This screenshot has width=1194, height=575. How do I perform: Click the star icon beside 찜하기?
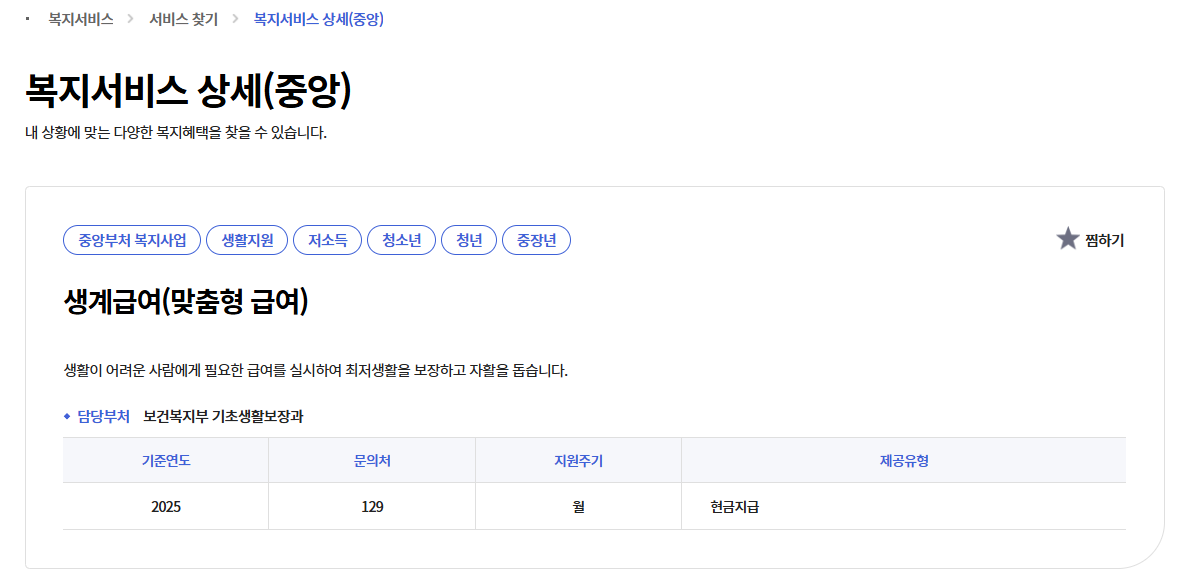(x=1068, y=239)
